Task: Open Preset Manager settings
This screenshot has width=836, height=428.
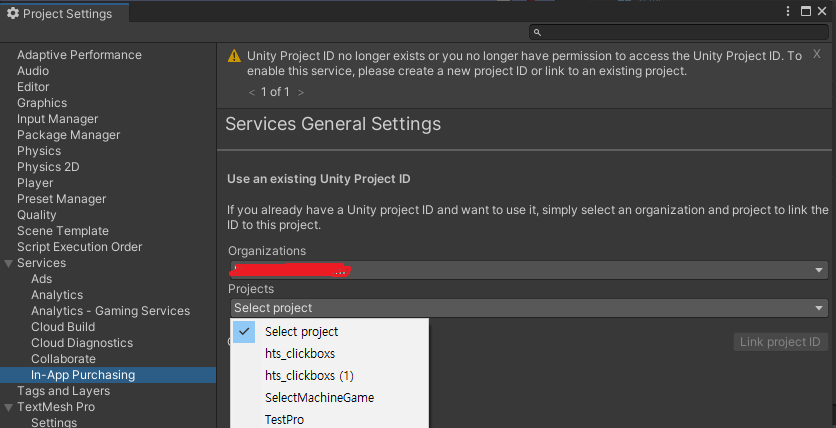Action: point(62,199)
